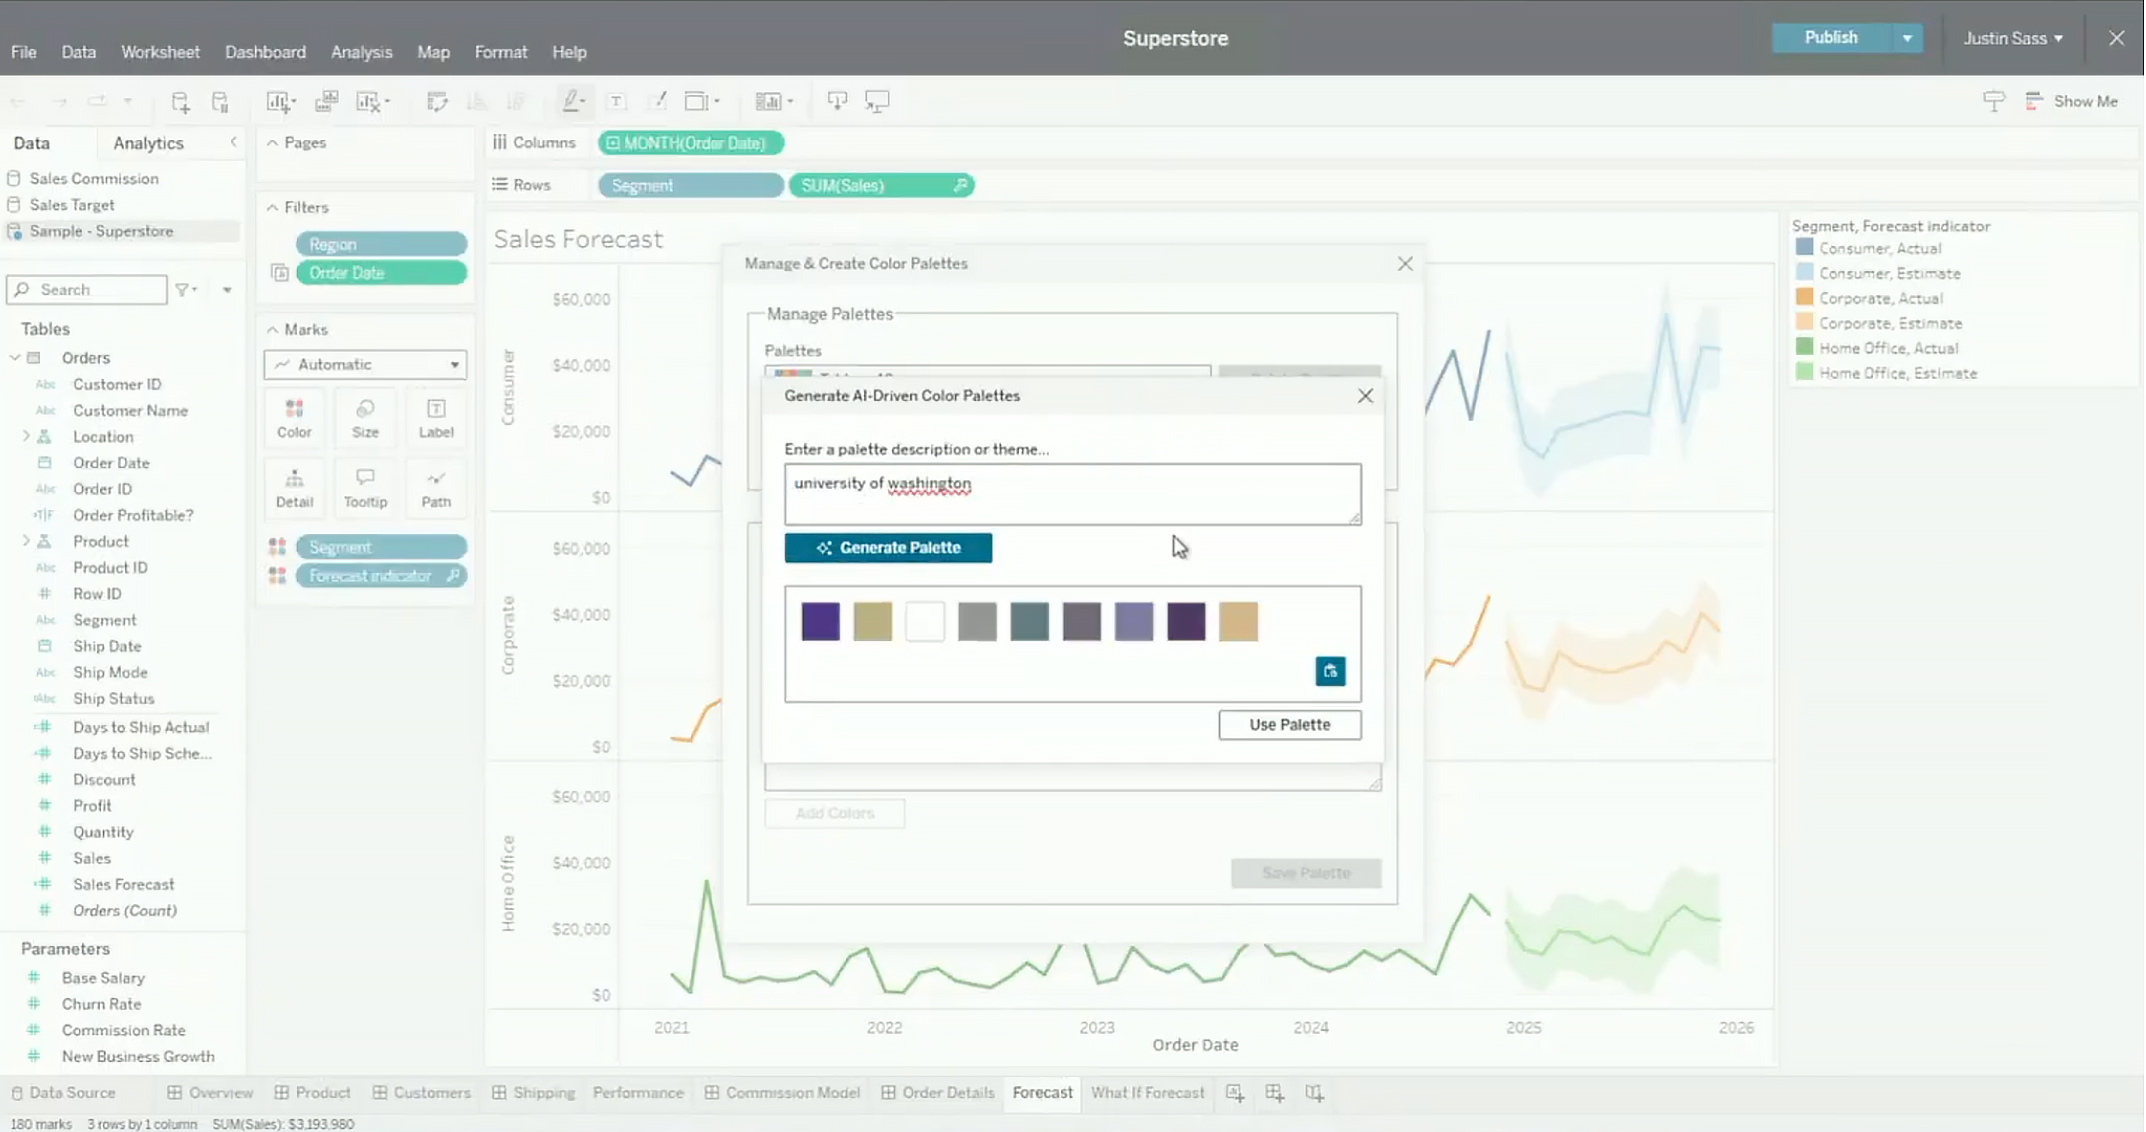Screen dimensions: 2146x1132
Task: Click the filter icon beside Search
Action: [185, 290]
